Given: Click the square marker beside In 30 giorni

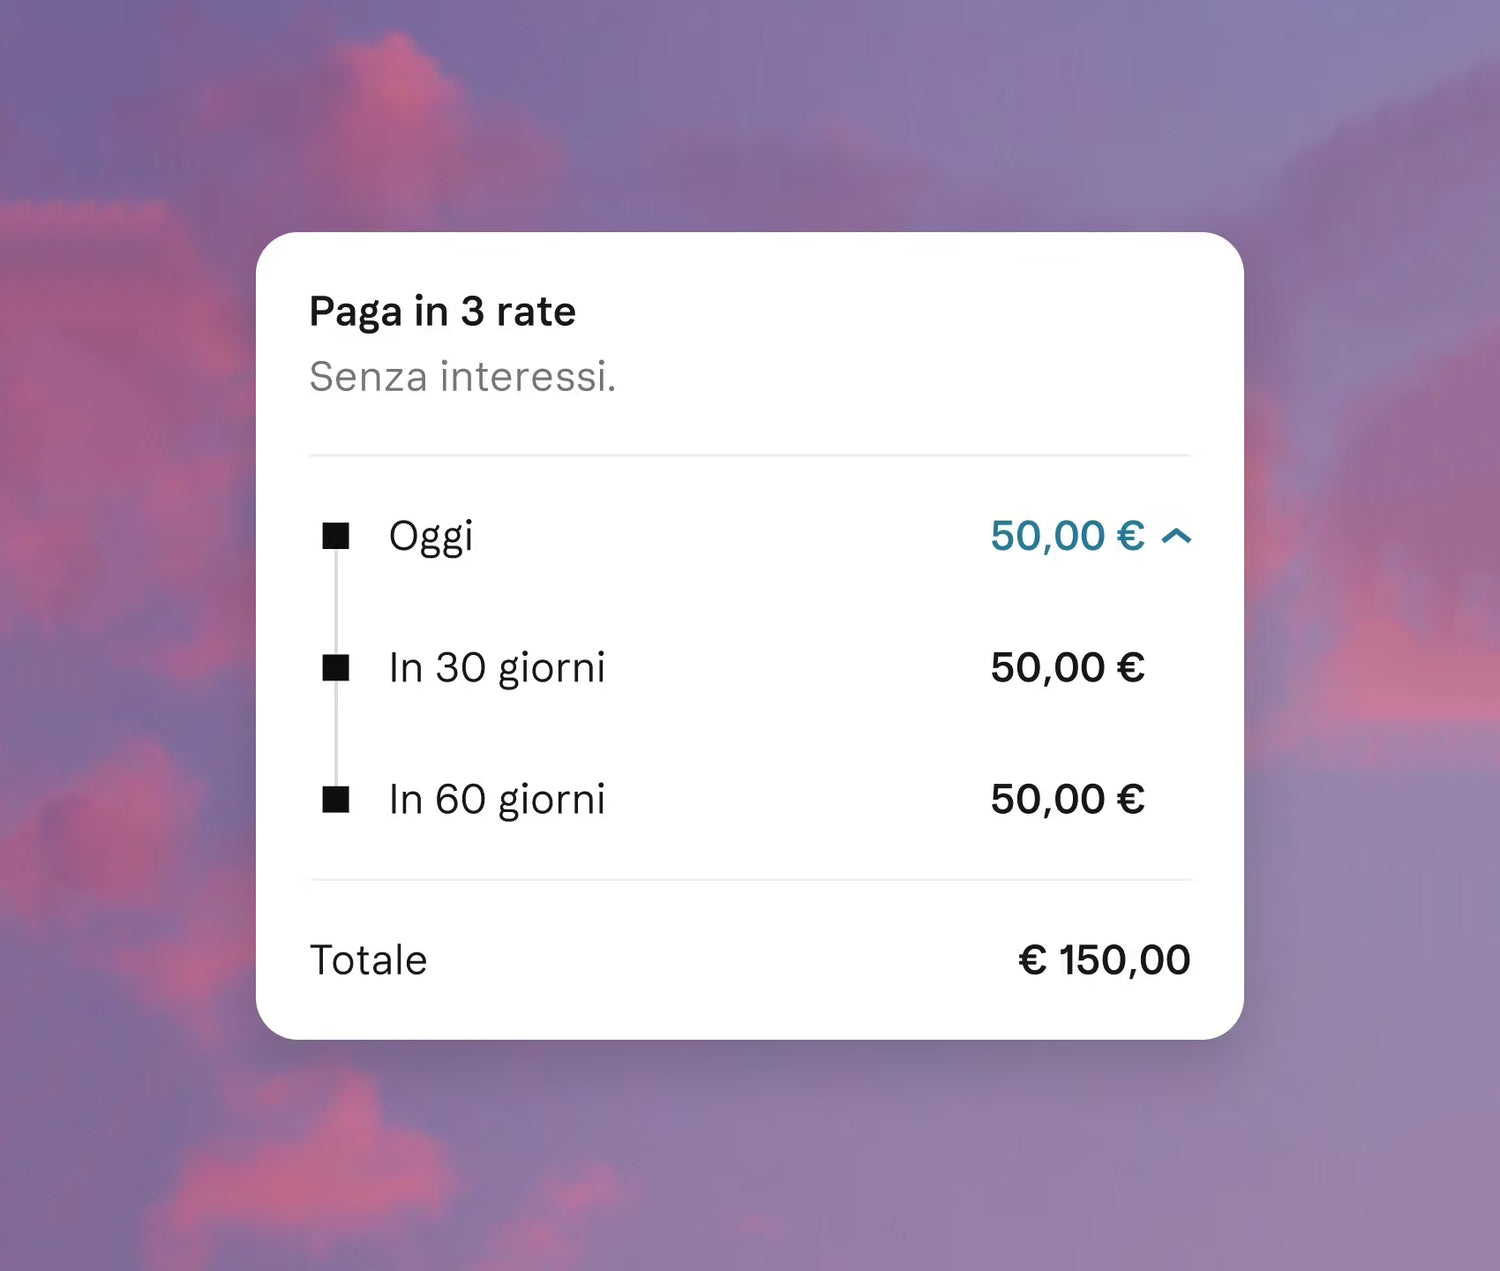Looking at the screenshot, I should pos(336,668).
